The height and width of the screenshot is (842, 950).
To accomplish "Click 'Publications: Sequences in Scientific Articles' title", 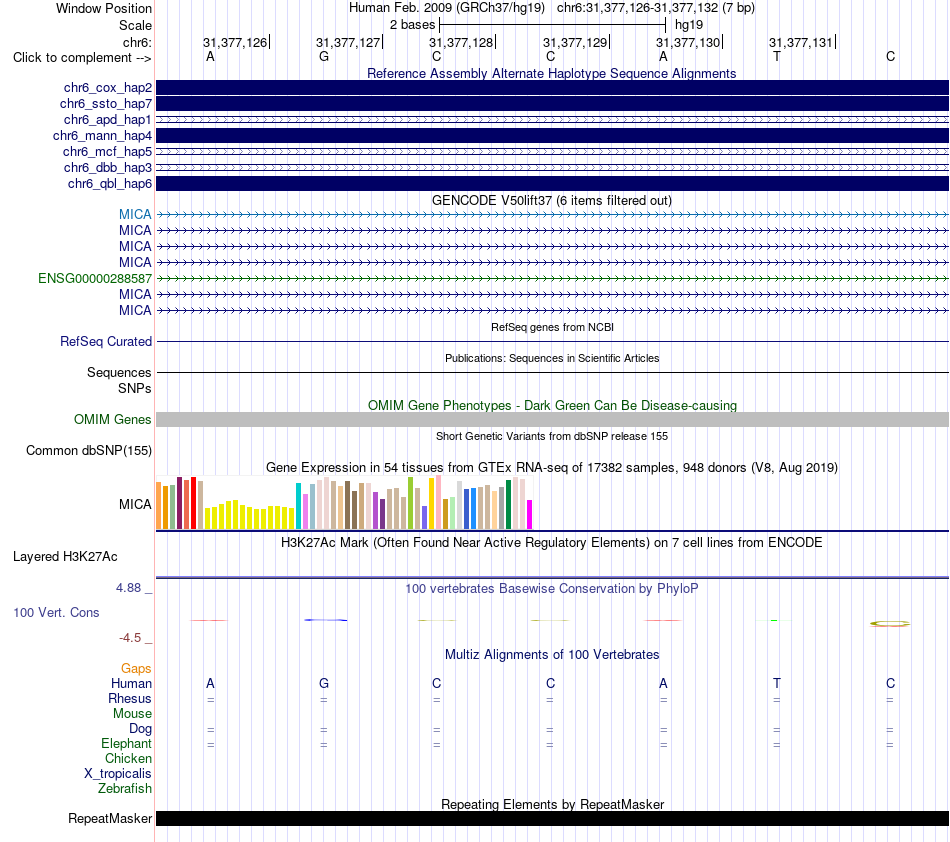I will coord(552,358).
